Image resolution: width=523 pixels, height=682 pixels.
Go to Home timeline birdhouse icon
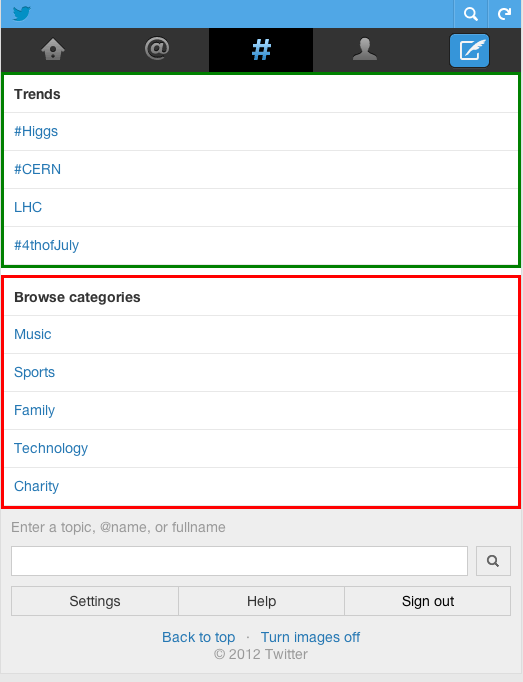coord(53,49)
